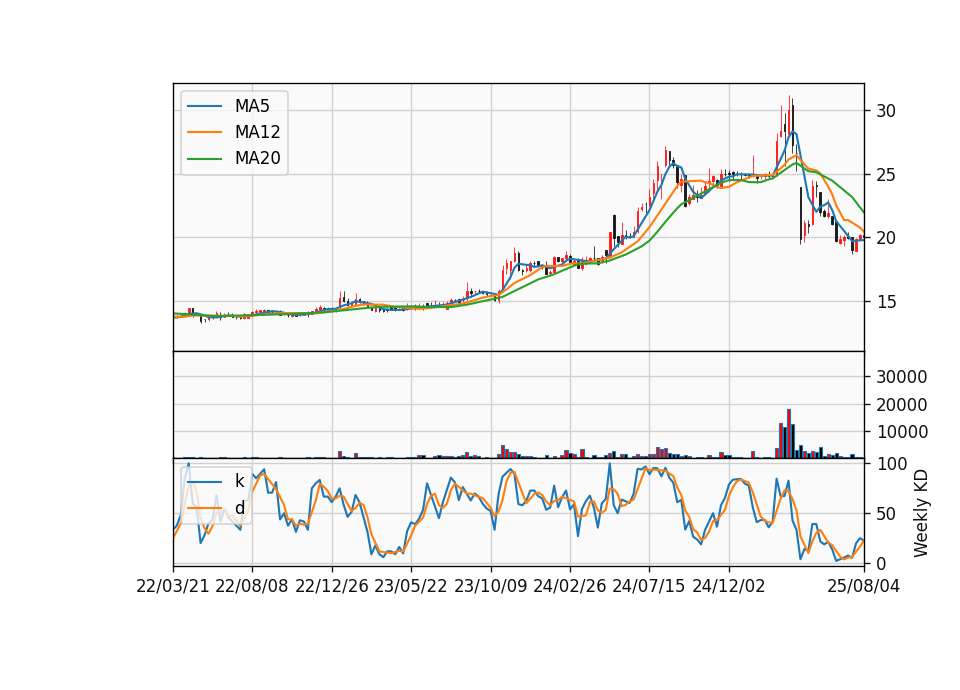This screenshot has width=960, height=690.
Task: Click the KD axis label 0
Action: tap(881, 564)
